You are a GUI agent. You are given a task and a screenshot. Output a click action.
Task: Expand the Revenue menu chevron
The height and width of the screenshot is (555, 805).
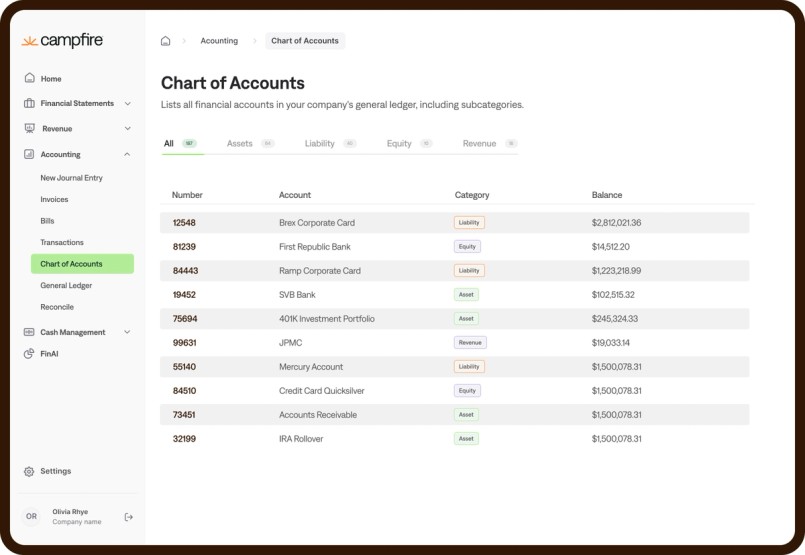[128, 128]
